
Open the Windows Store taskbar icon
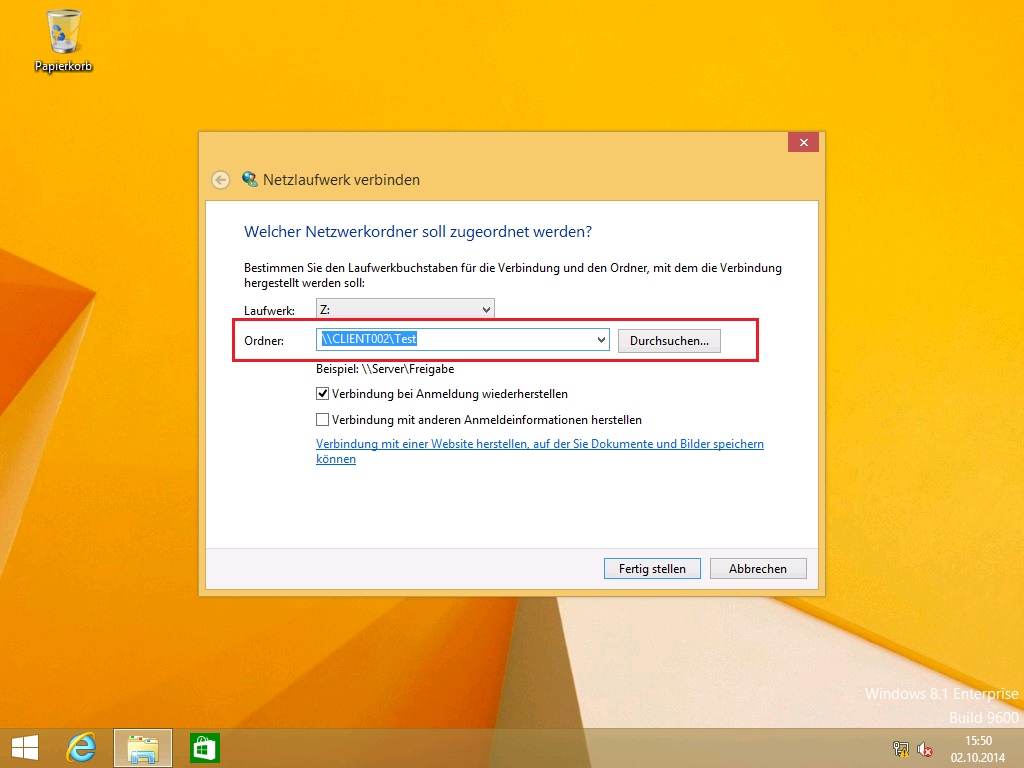coord(204,748)
